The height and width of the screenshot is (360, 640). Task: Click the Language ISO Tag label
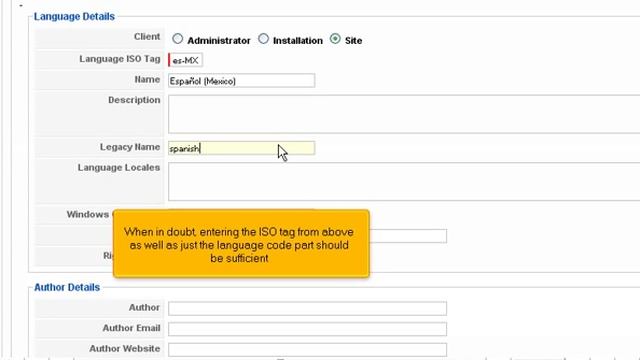pos(120,59)
